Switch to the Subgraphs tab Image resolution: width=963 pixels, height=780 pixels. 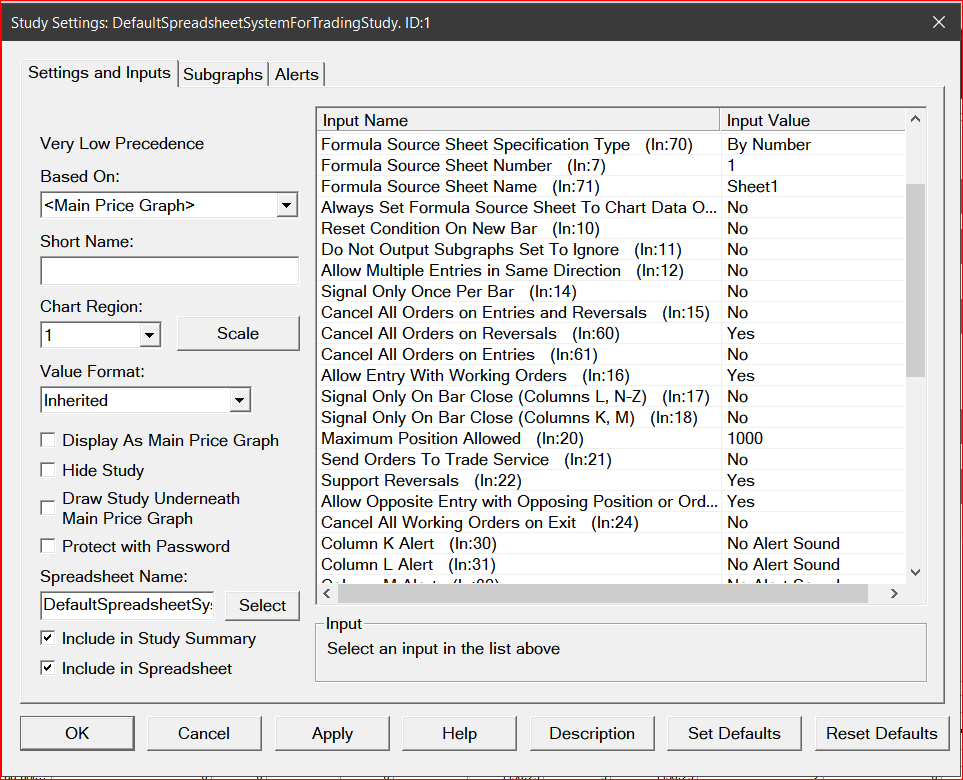point(222,74)
